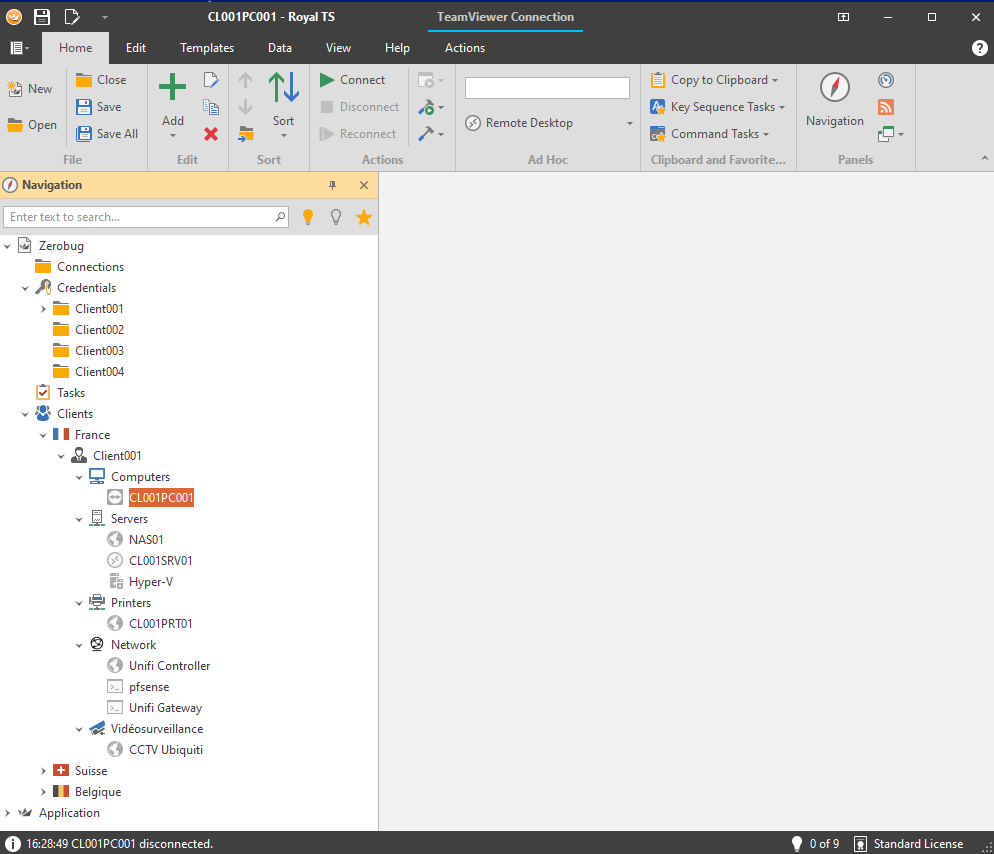Click the Save All button
Screen dimensions: 994x854
tap(106, 134)
